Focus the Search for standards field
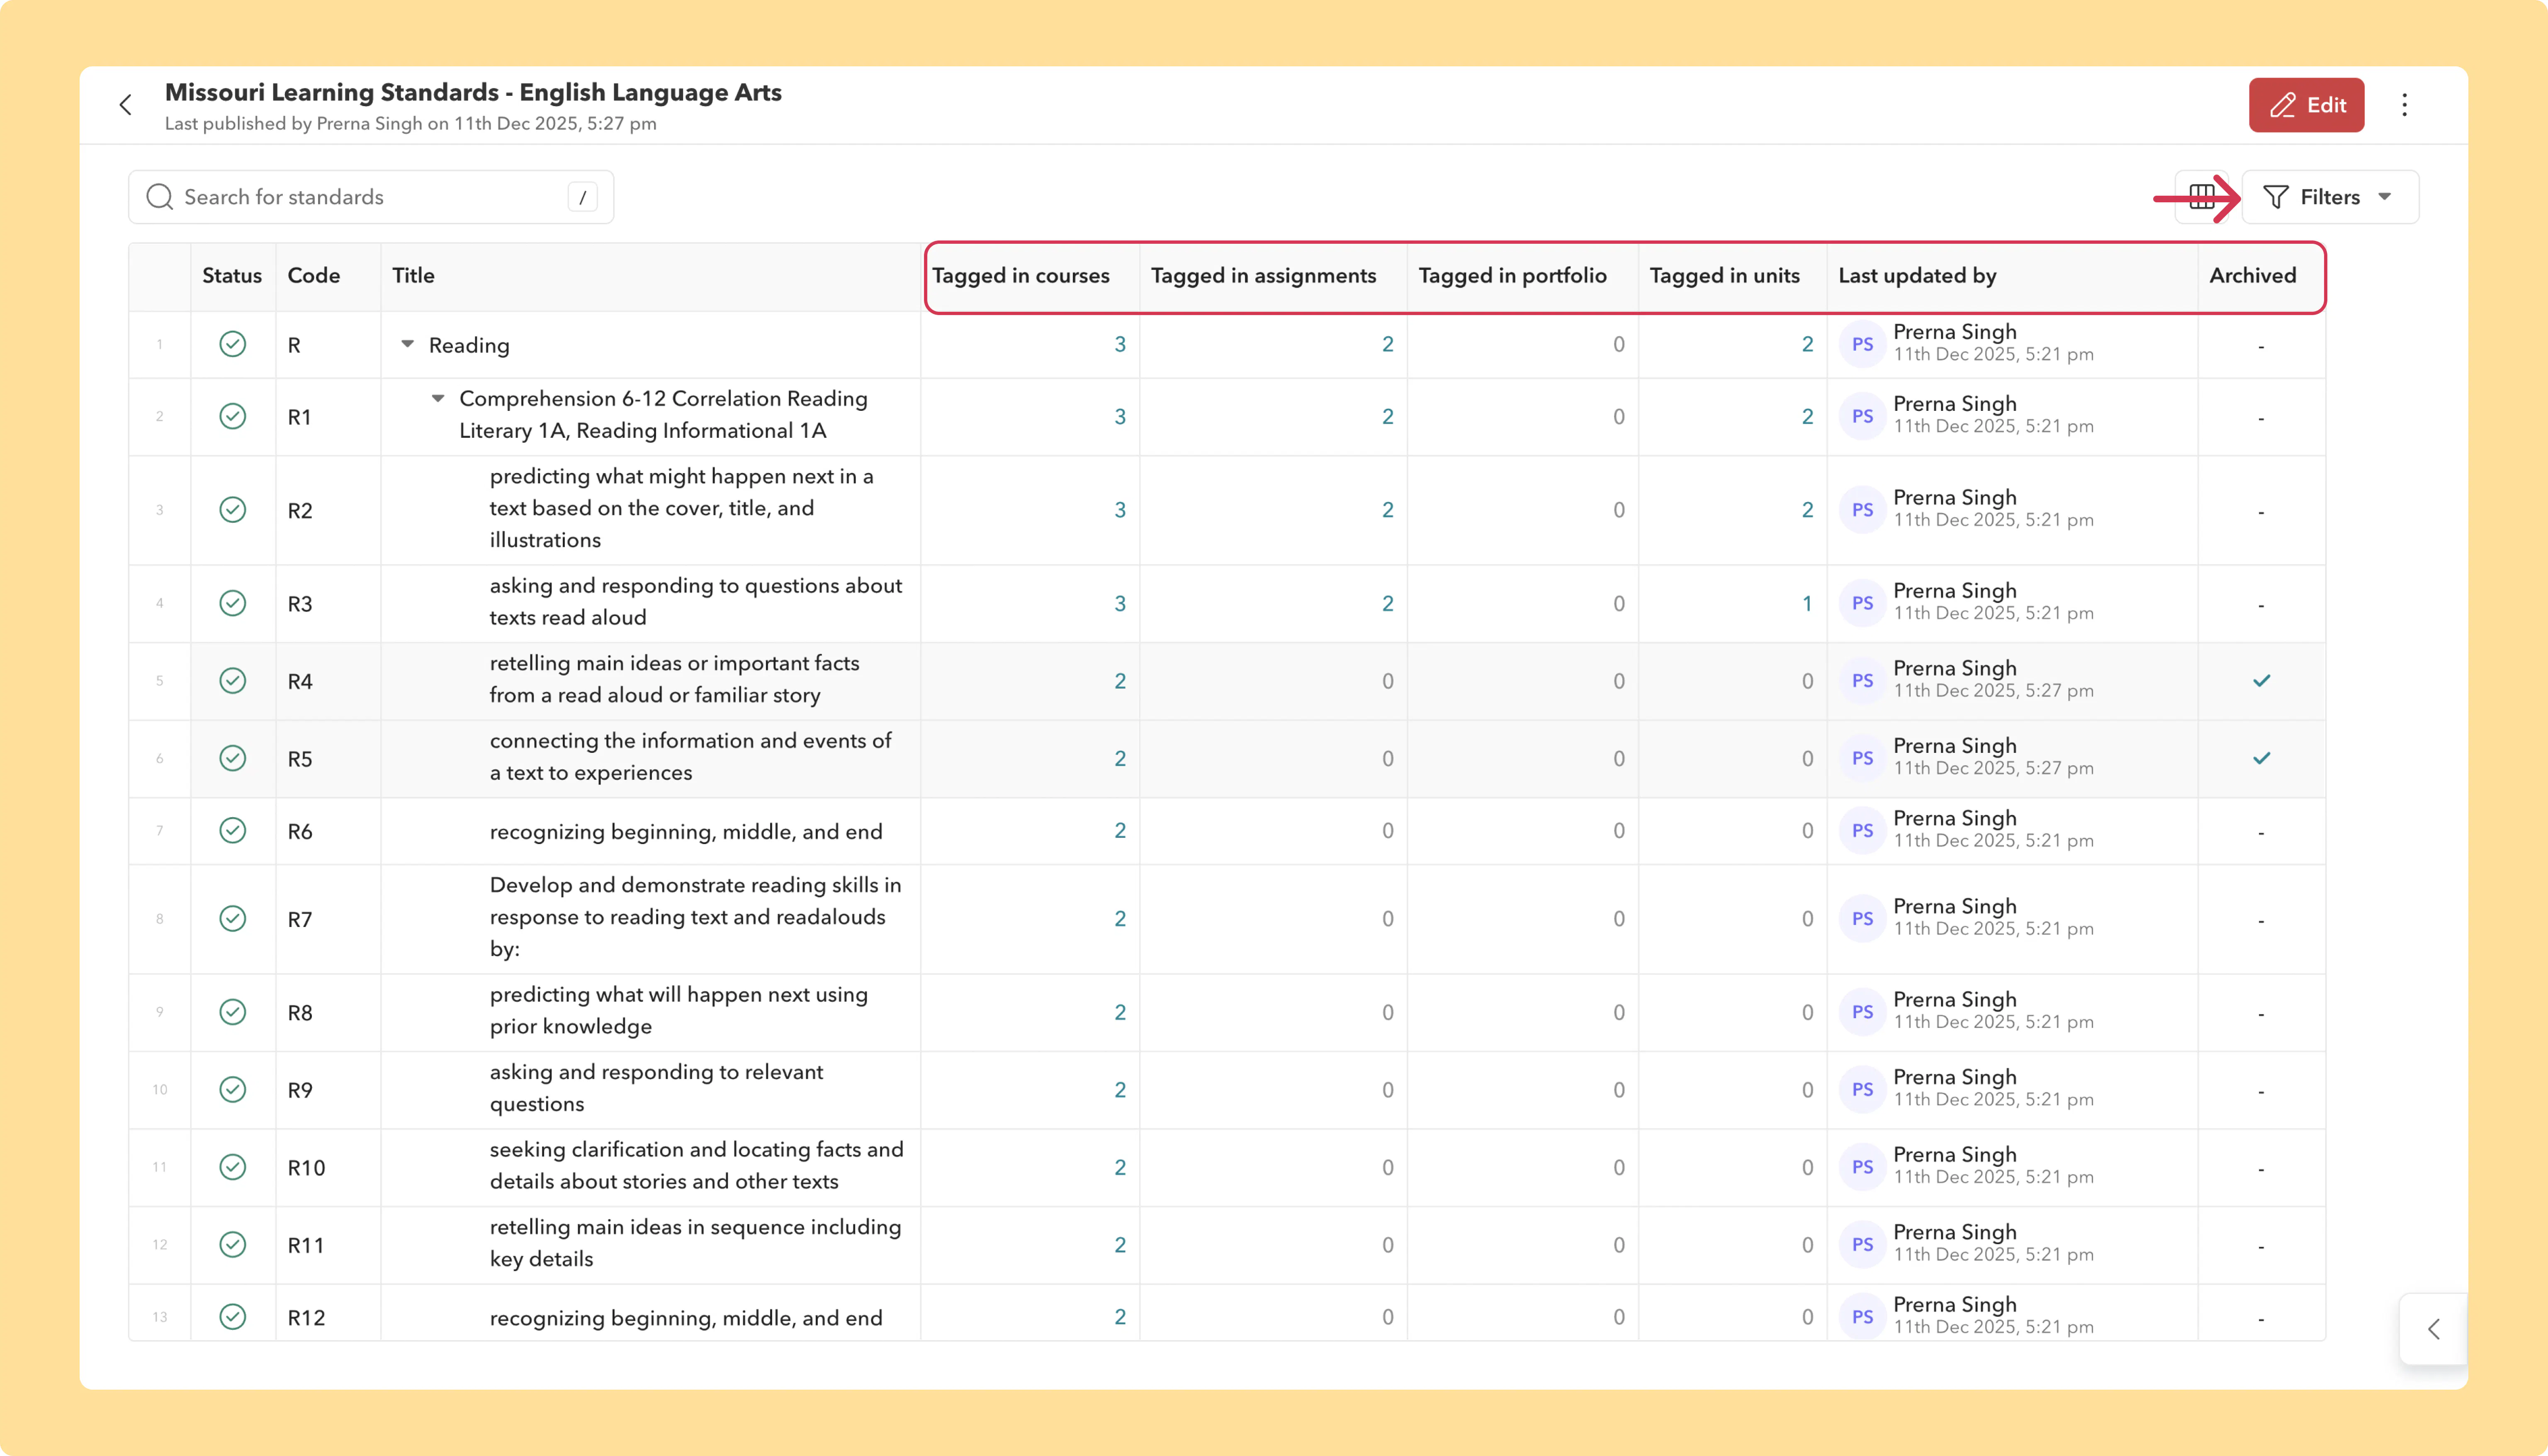 [371, 197]
